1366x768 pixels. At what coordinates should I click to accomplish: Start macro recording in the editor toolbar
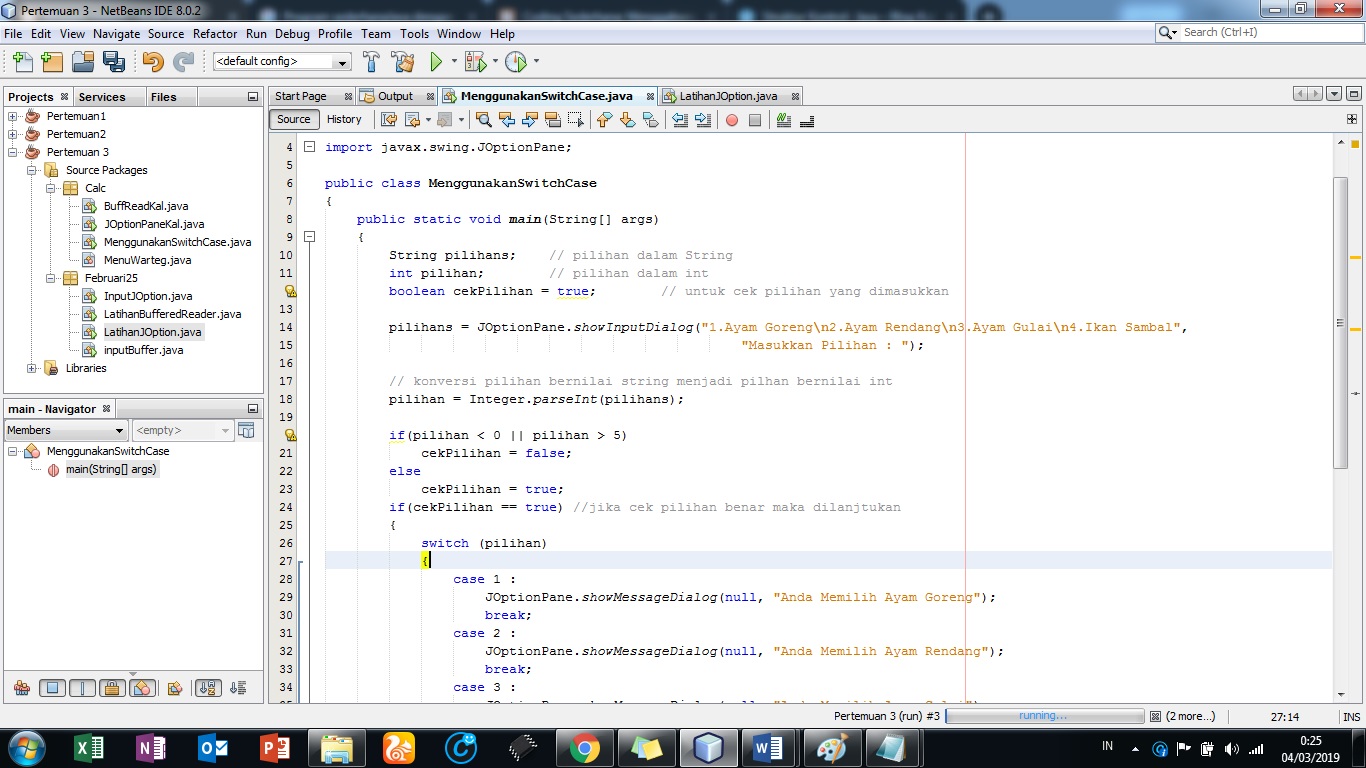pyautogui.click(x=731, y=120)
